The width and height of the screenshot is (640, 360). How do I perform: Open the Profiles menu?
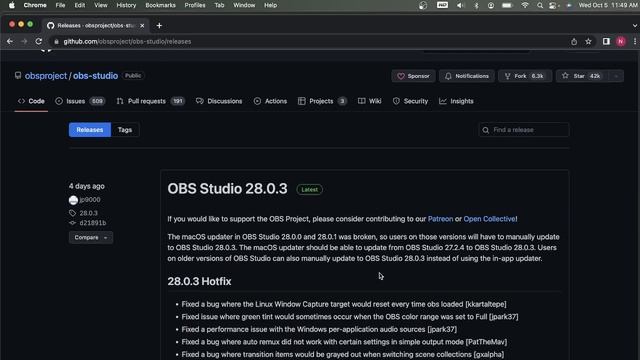(195, 5)
